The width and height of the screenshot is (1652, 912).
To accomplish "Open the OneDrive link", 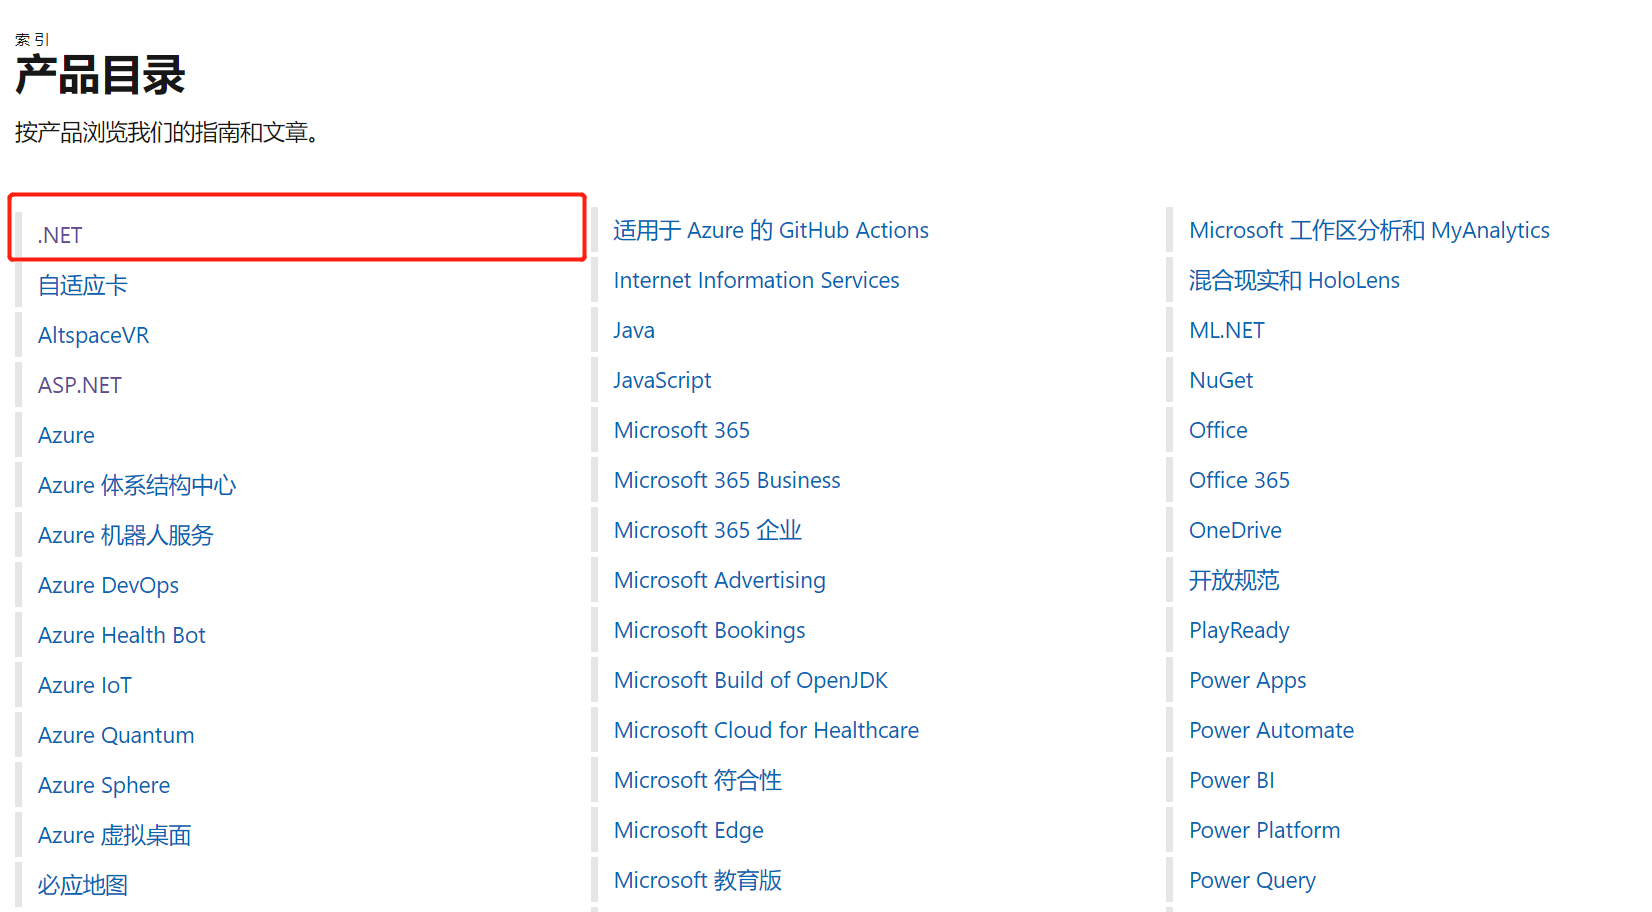I will point(1235,530).
